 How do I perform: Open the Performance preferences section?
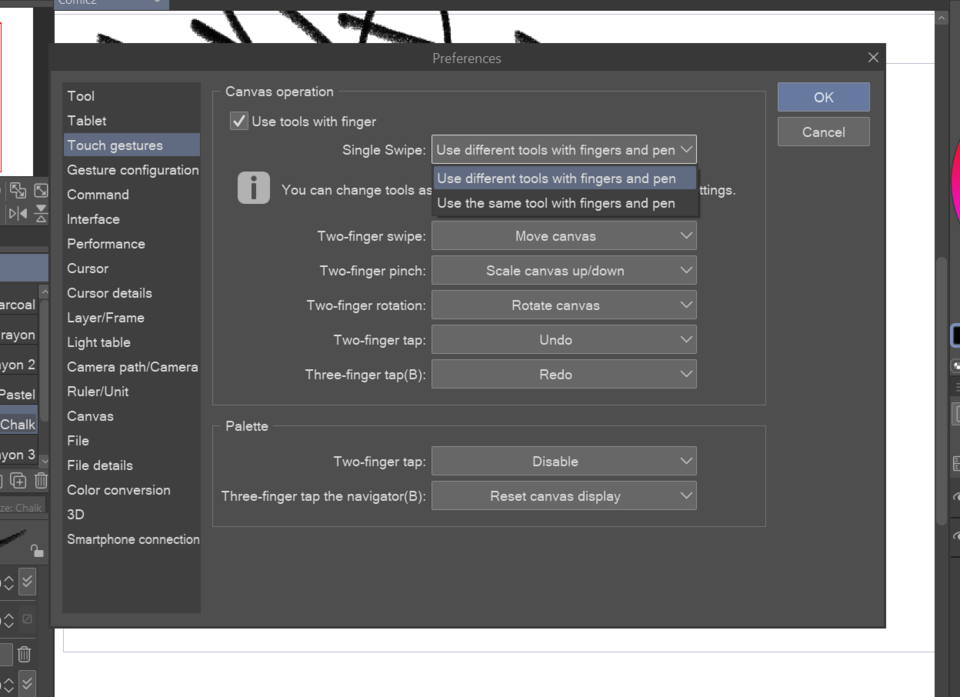pos(105,243)
